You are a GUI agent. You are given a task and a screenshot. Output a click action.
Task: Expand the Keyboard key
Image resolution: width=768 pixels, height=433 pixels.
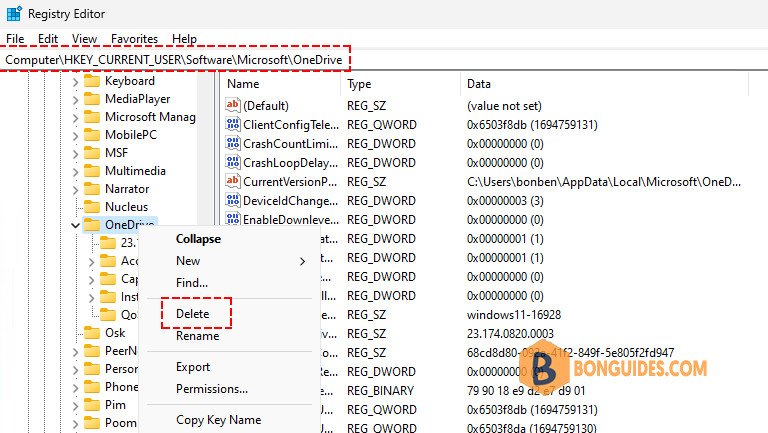point(75,82)
